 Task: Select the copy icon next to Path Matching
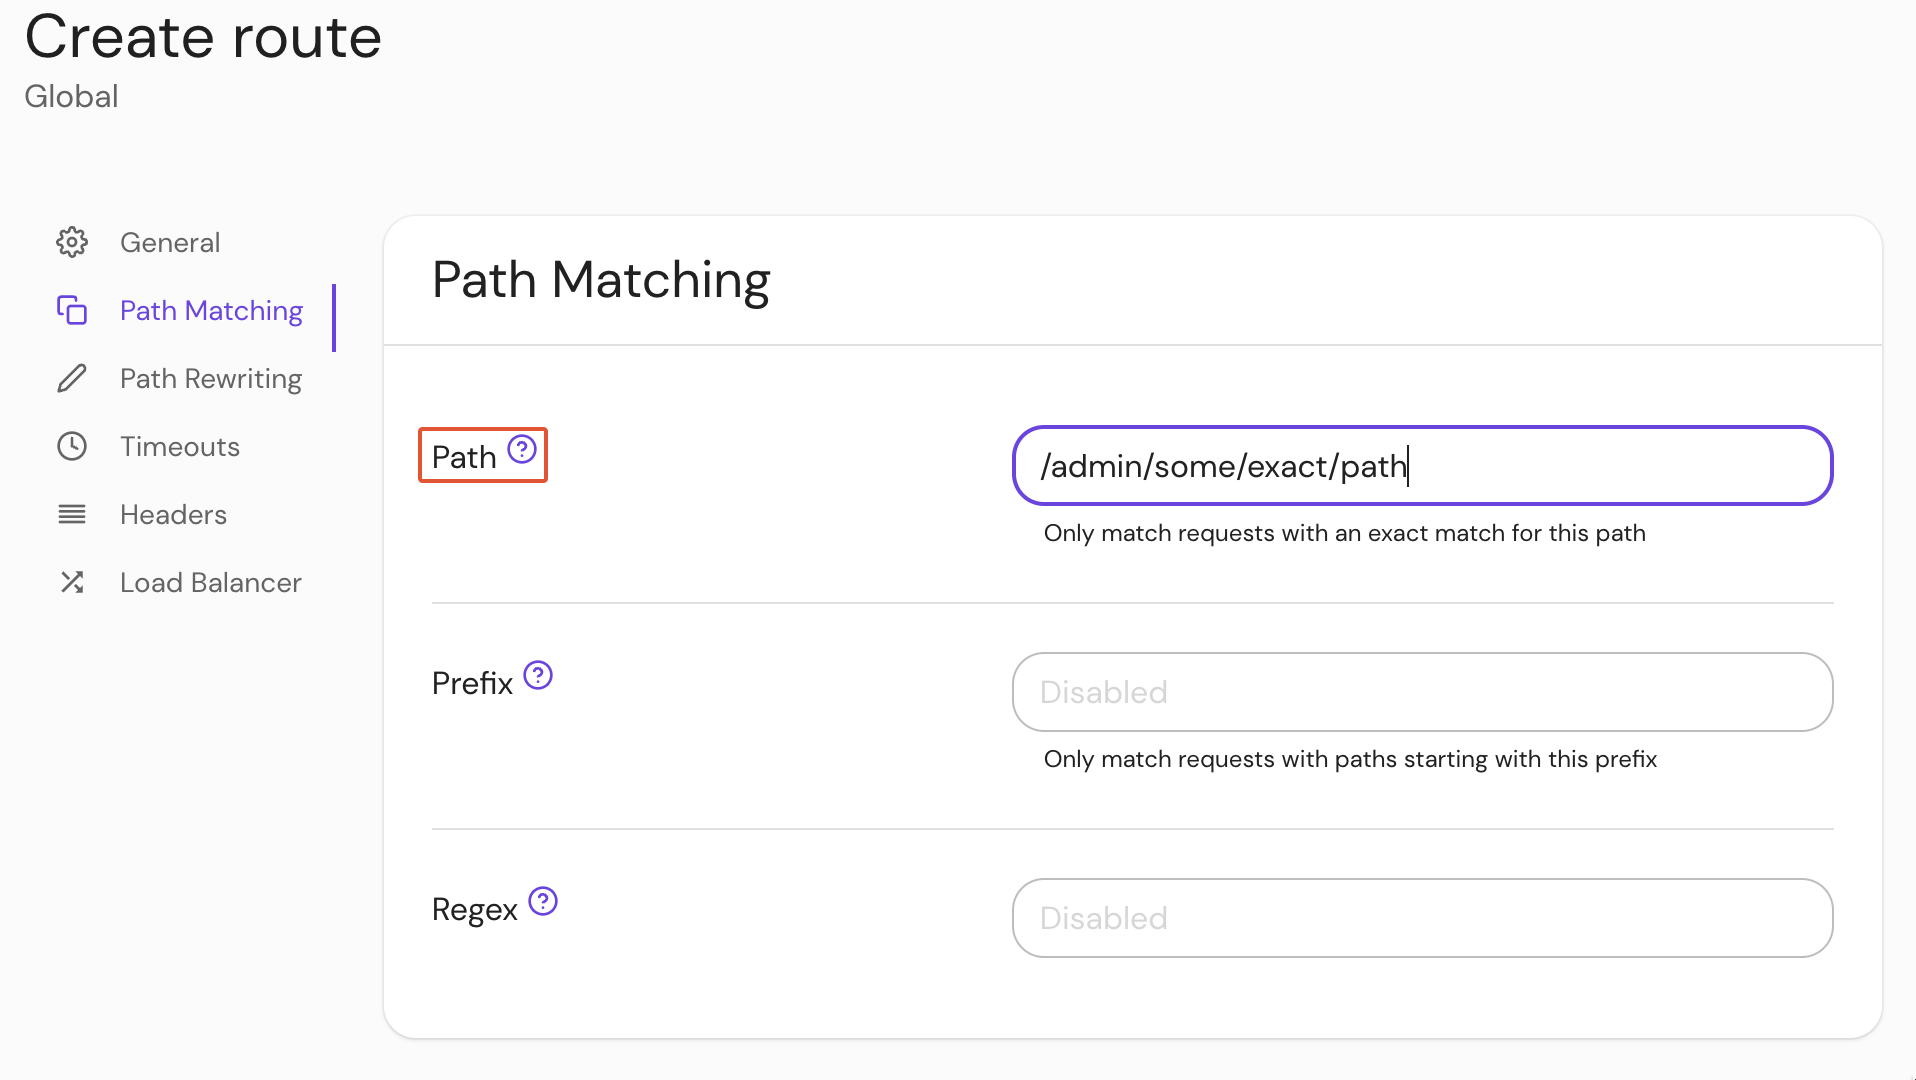71,310
